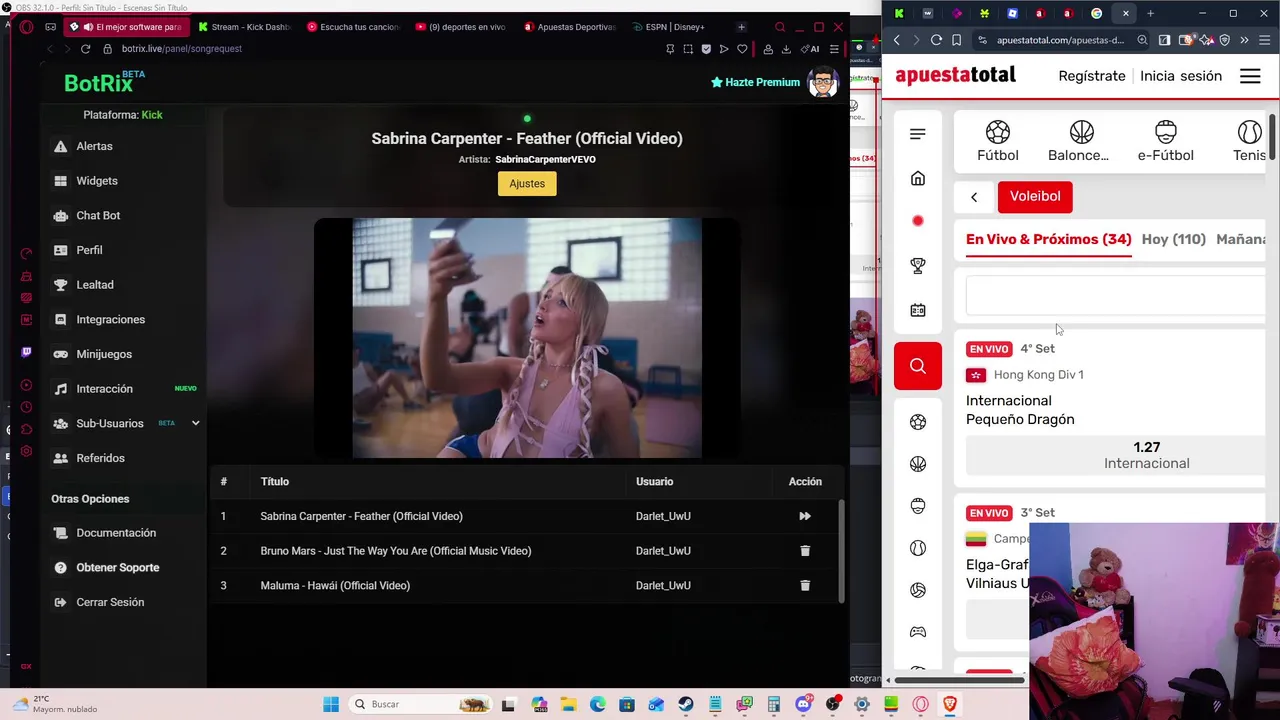1280x720 pixels.
Task: Switch to Apuestas Deportivas tab in Opera
Action: [x=570, y=27]
